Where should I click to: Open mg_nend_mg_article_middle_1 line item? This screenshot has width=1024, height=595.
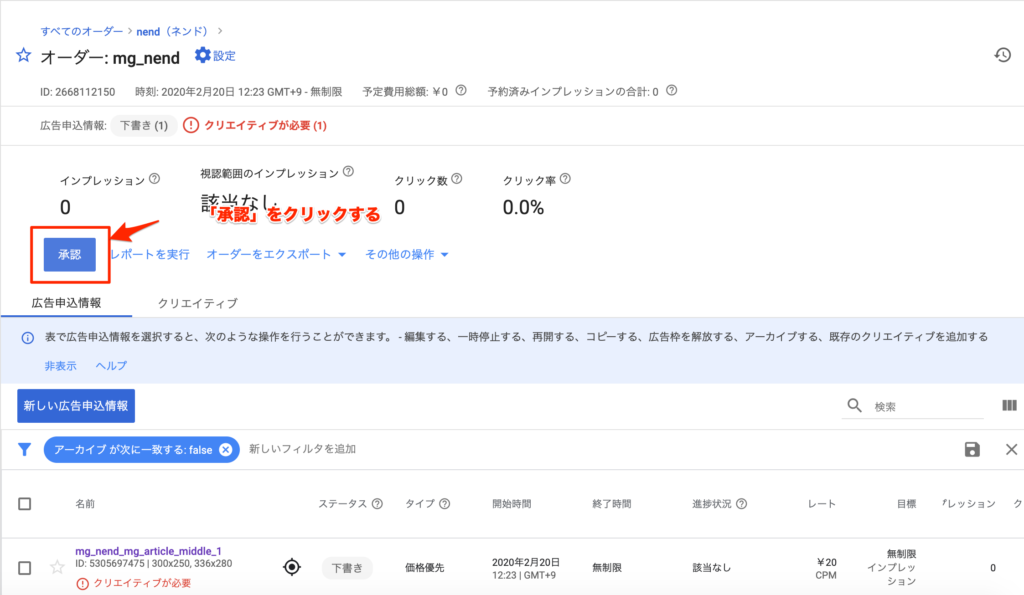click(x=148, y=551)
